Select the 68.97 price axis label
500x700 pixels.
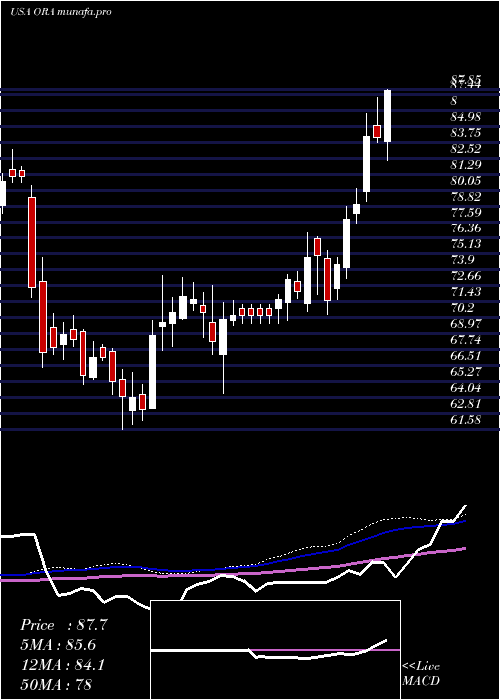click(466, 324)
